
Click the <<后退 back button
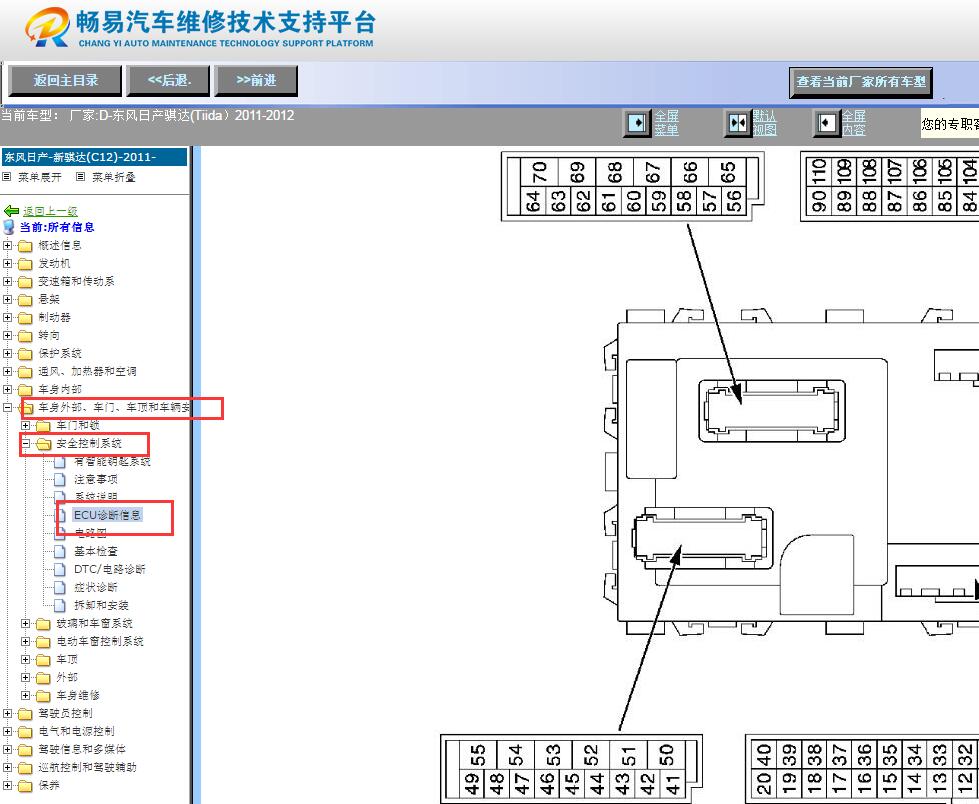[169, 81]
